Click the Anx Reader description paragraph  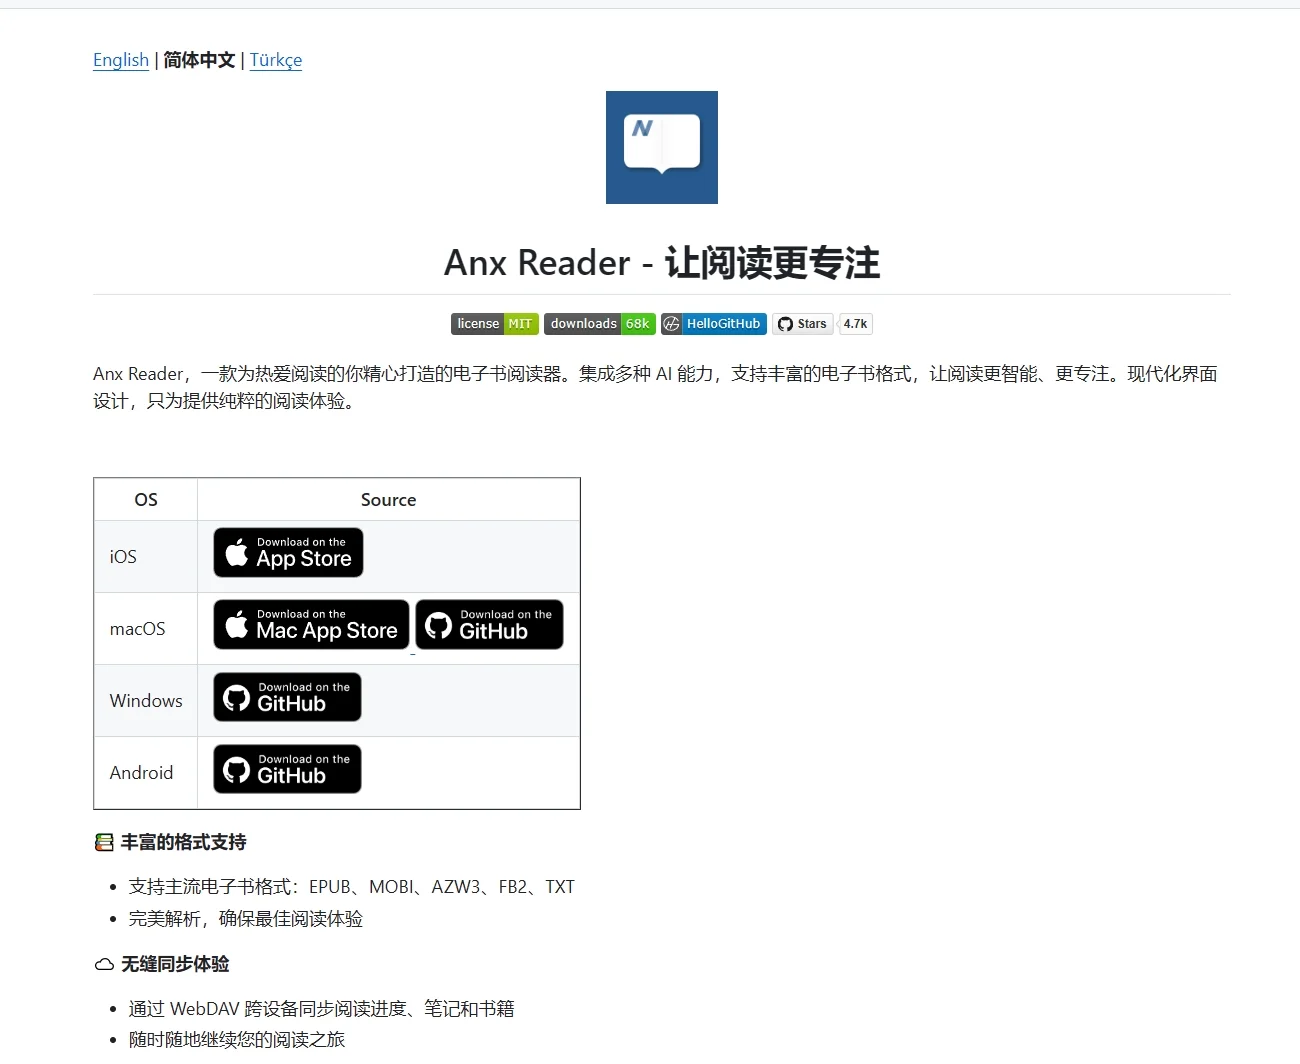[656, 387]
